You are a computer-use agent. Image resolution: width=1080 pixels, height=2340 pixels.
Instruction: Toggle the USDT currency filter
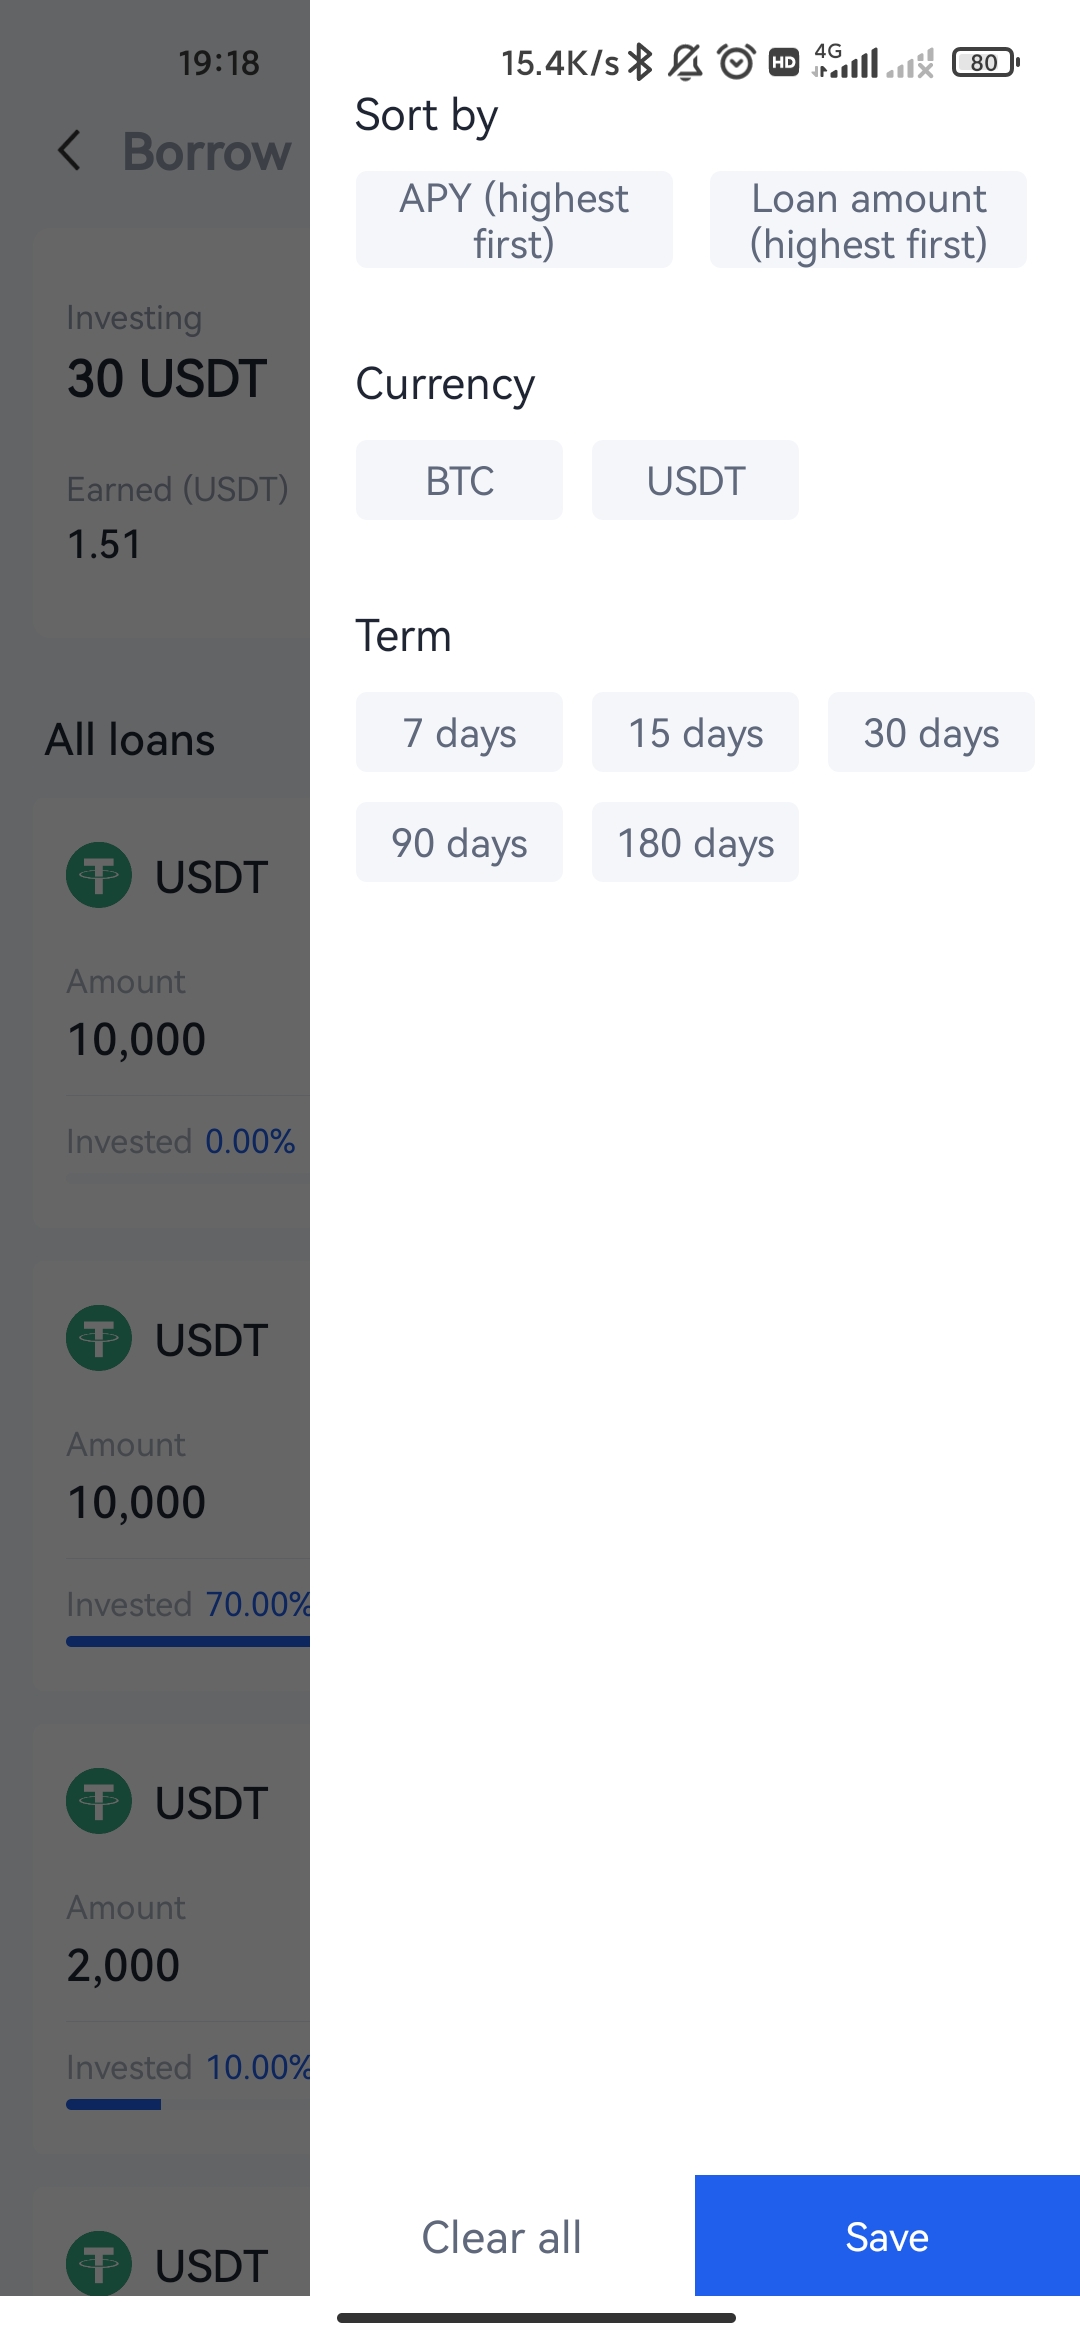click(x=695, y=480)
